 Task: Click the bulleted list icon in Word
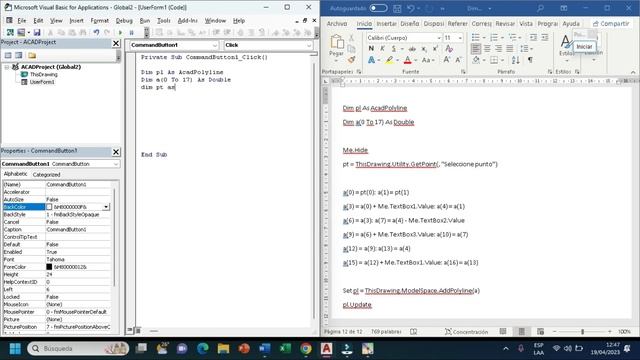coord(476,38)
